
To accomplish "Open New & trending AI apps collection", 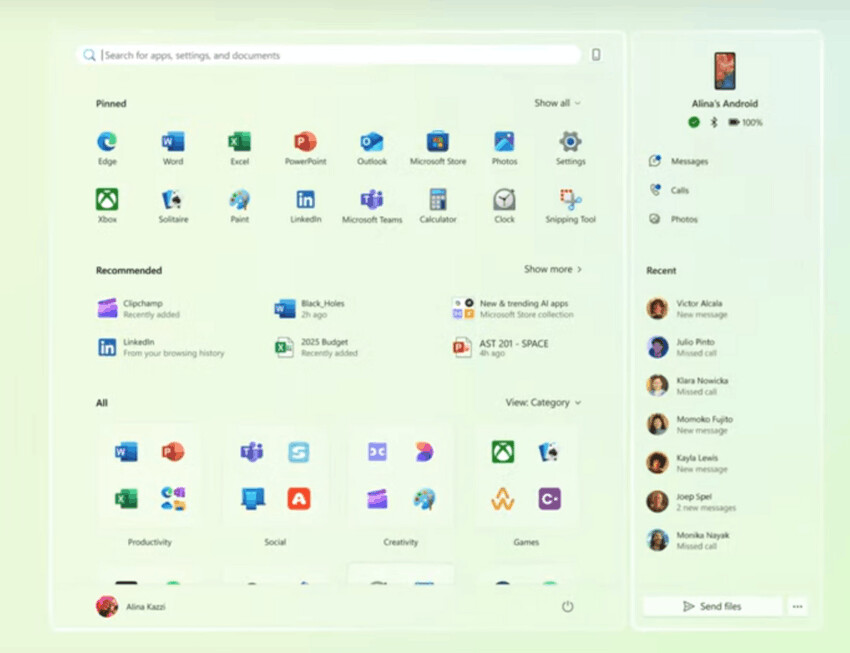I will [x=513, y=308].
